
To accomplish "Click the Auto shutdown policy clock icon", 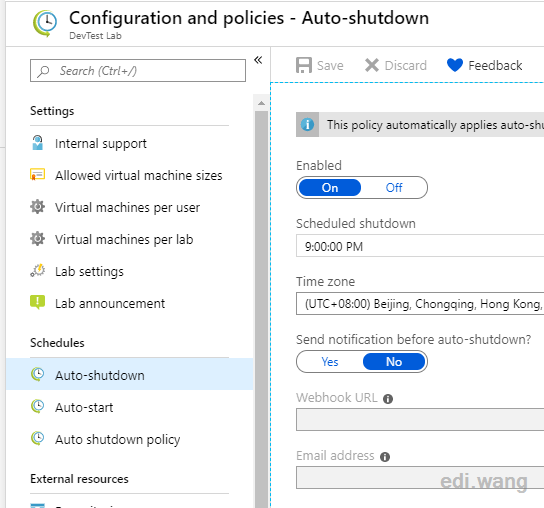I will tap(37, 438).
